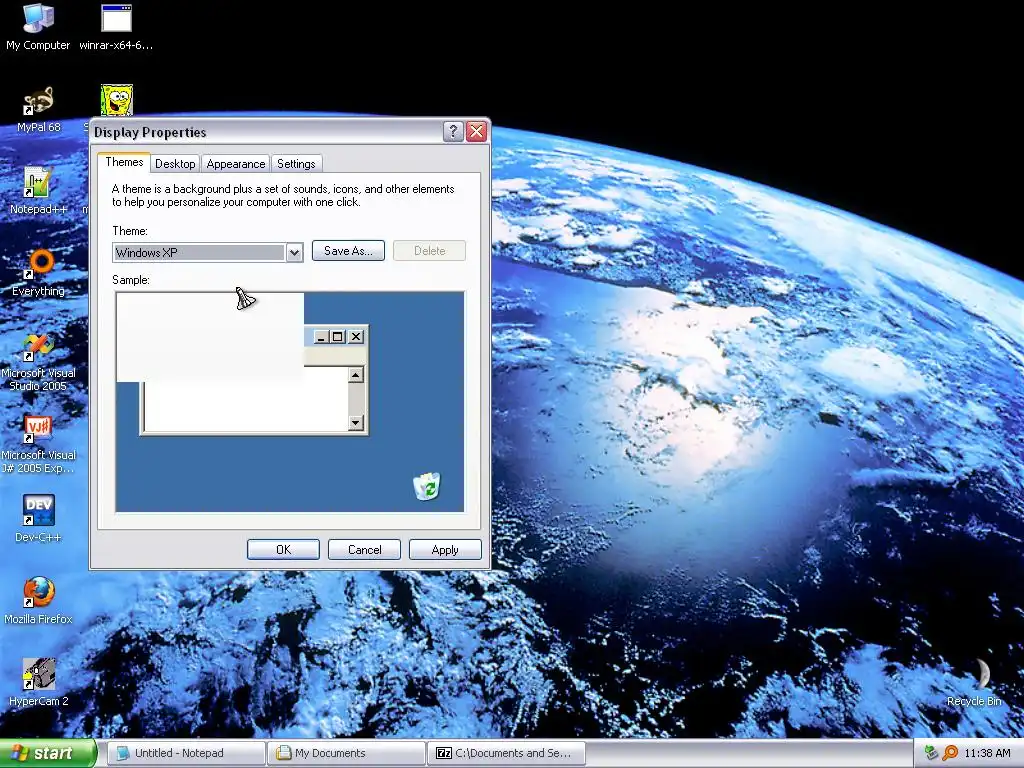Click the Display Properties help question button

(453, 132)
